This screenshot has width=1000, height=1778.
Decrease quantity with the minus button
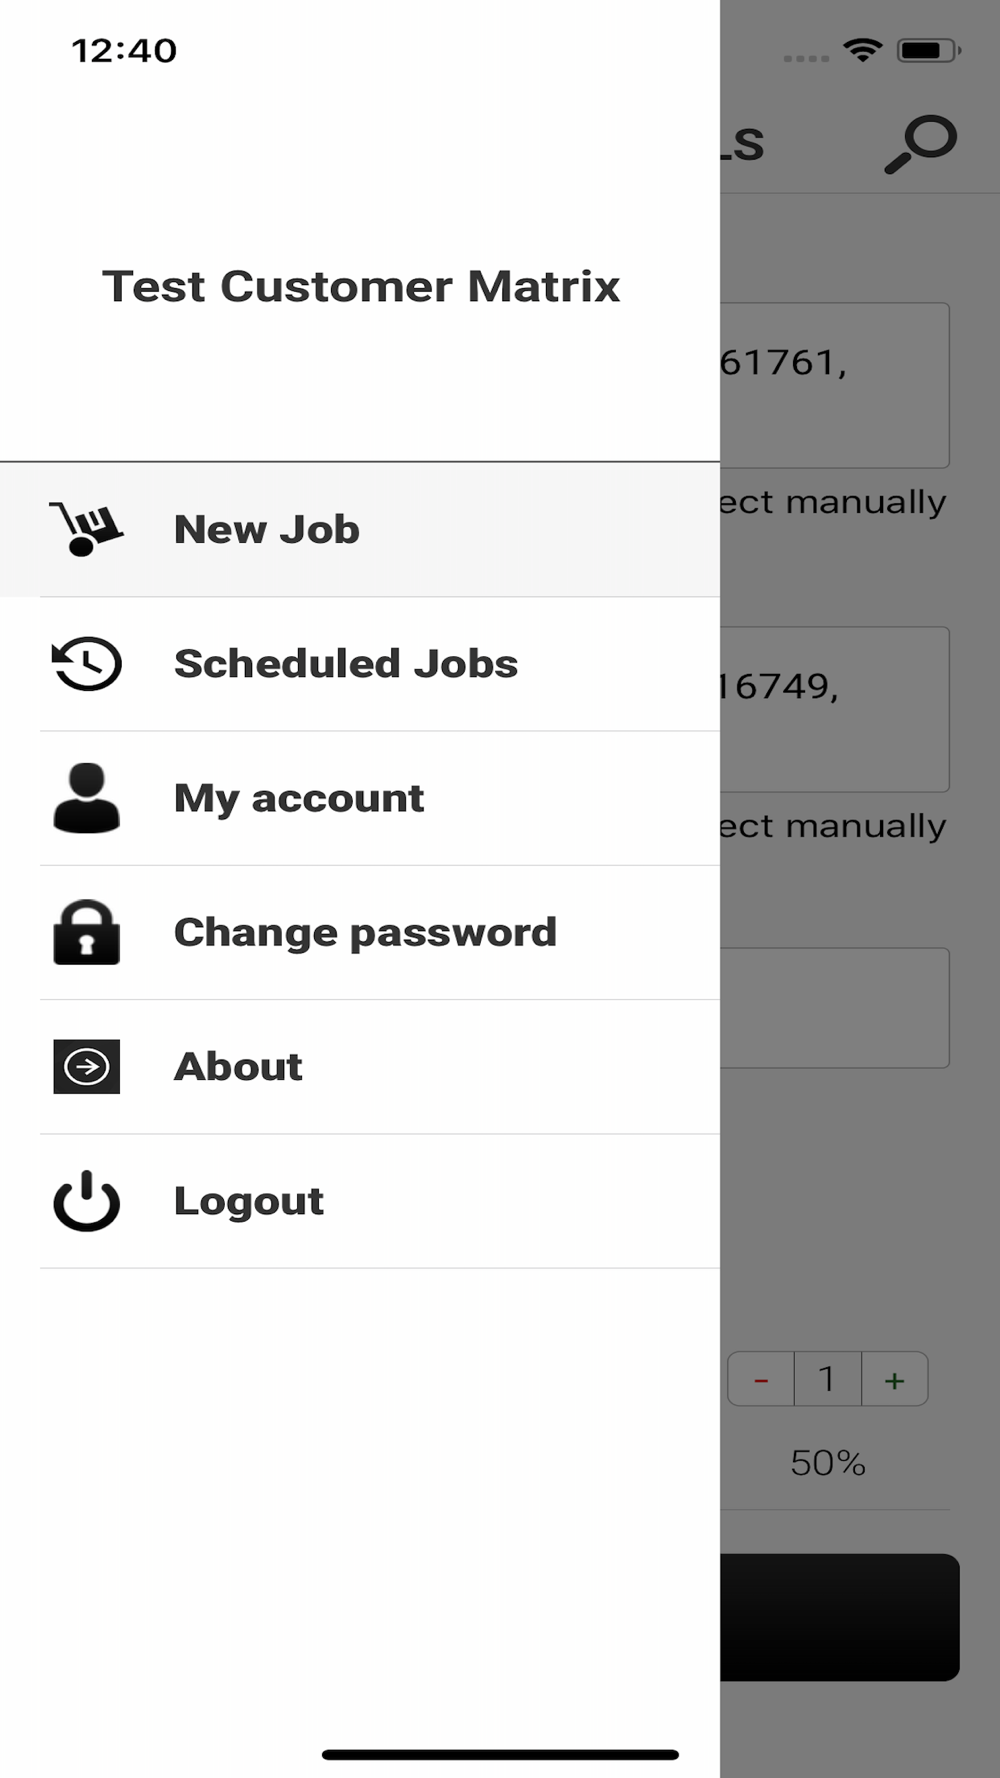(761, 1380)
